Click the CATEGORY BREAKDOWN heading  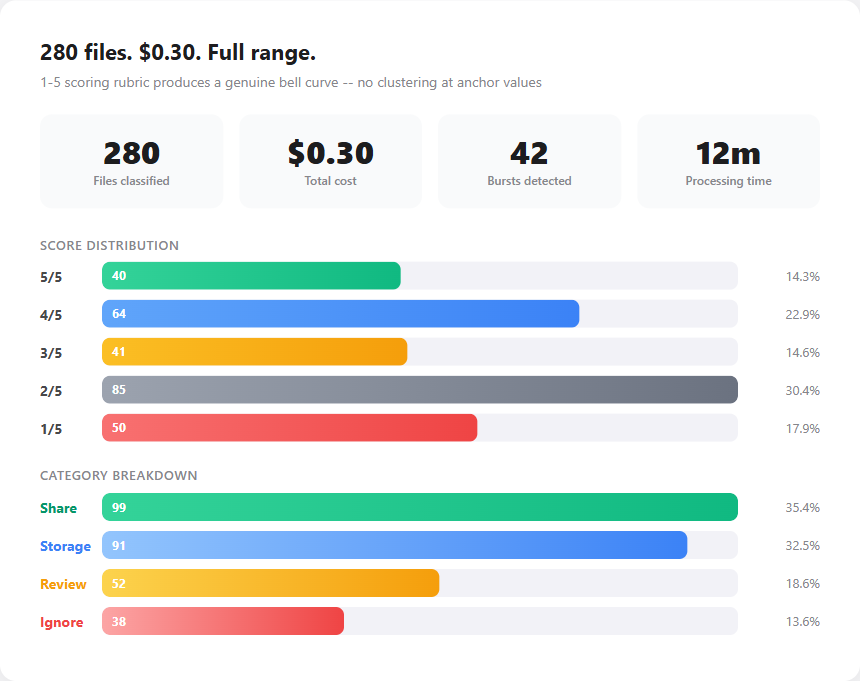118,475
